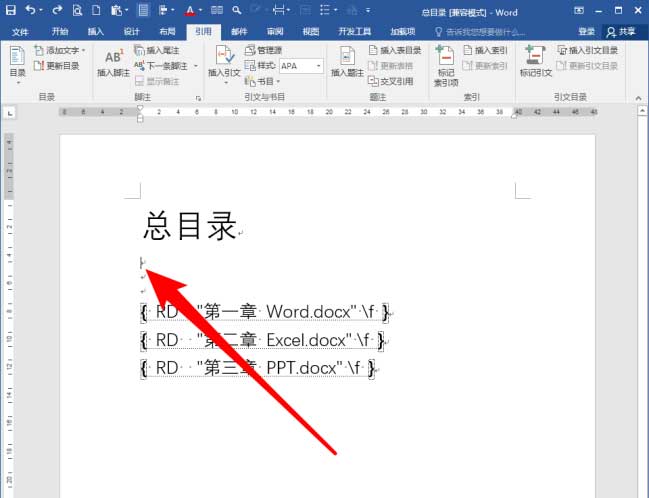This screenshot has width=649, height=498.
Task: Click the RD field 第三章 PPT.docx
Action: coord(258,368)
